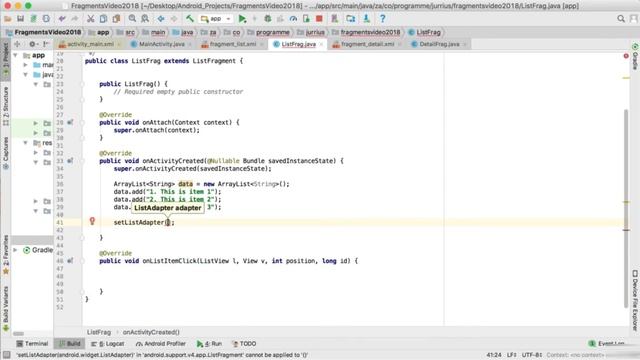This screenshot has width=640, height=360.
Task: Click the Replace icon next to Find
Action: [145, 19]
